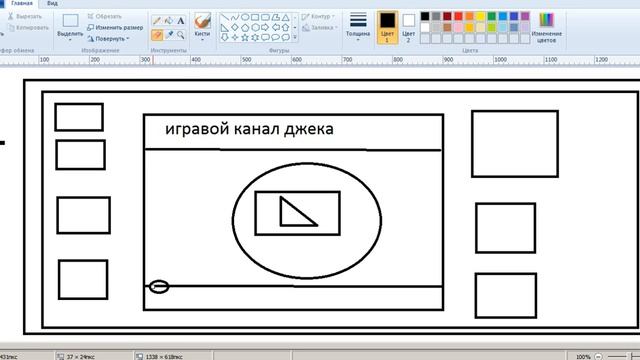The image size is (640, 360).
Task: Pick the bright red color swatch
Action: coord(458,16)
